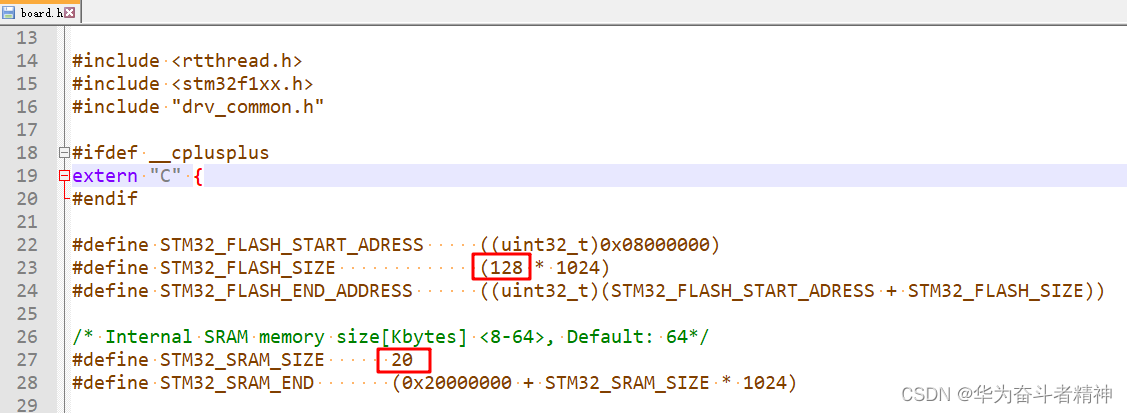The height and width of the screenshot is (413, 1127).
Task: Click on the Internal SRAM comment line
Action: point(391,337)
